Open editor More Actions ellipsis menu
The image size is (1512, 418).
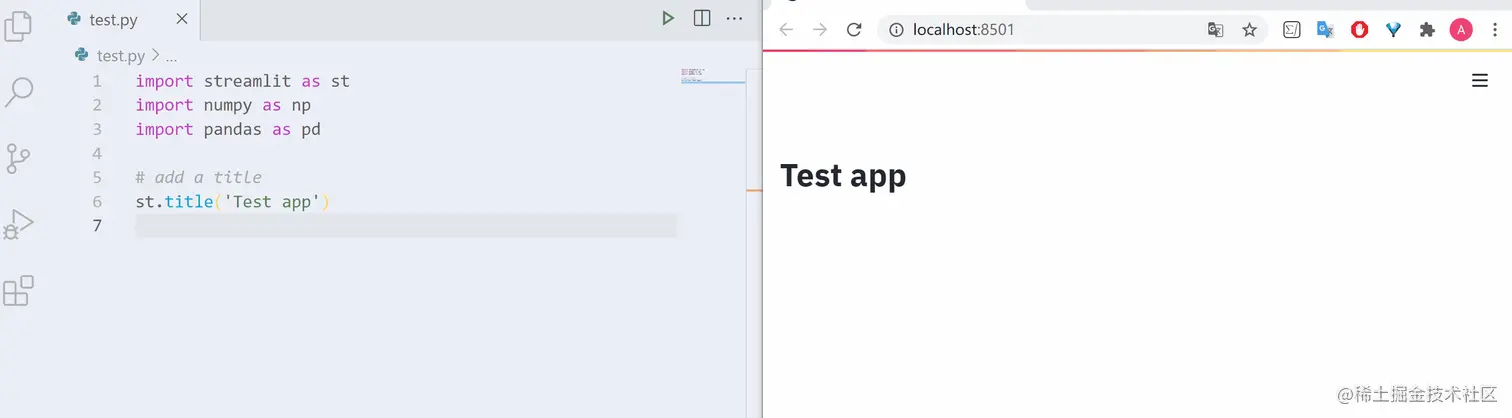coord(734,18)
